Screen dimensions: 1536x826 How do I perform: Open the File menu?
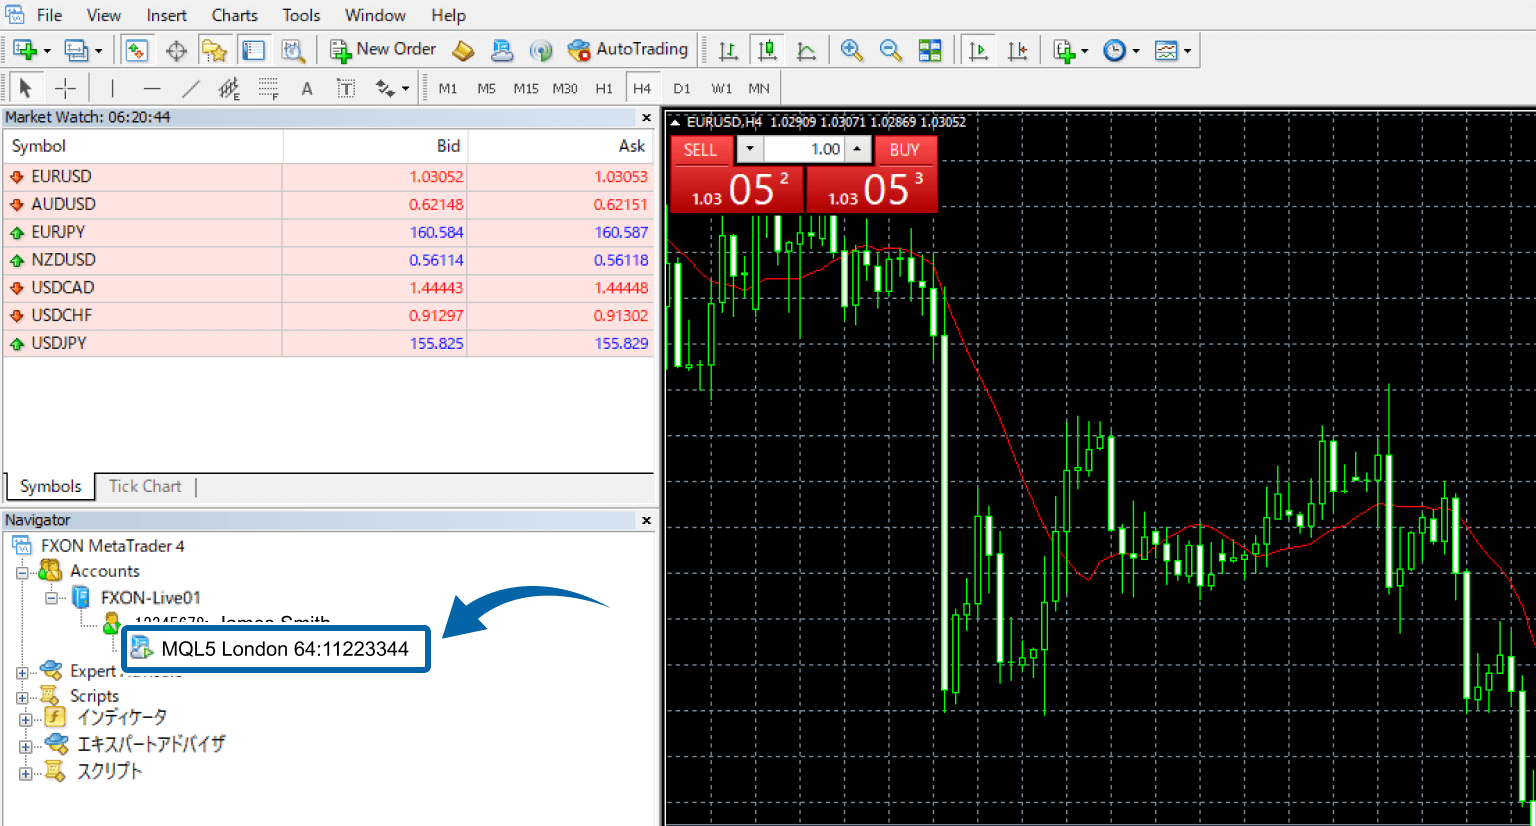[49, 15]
